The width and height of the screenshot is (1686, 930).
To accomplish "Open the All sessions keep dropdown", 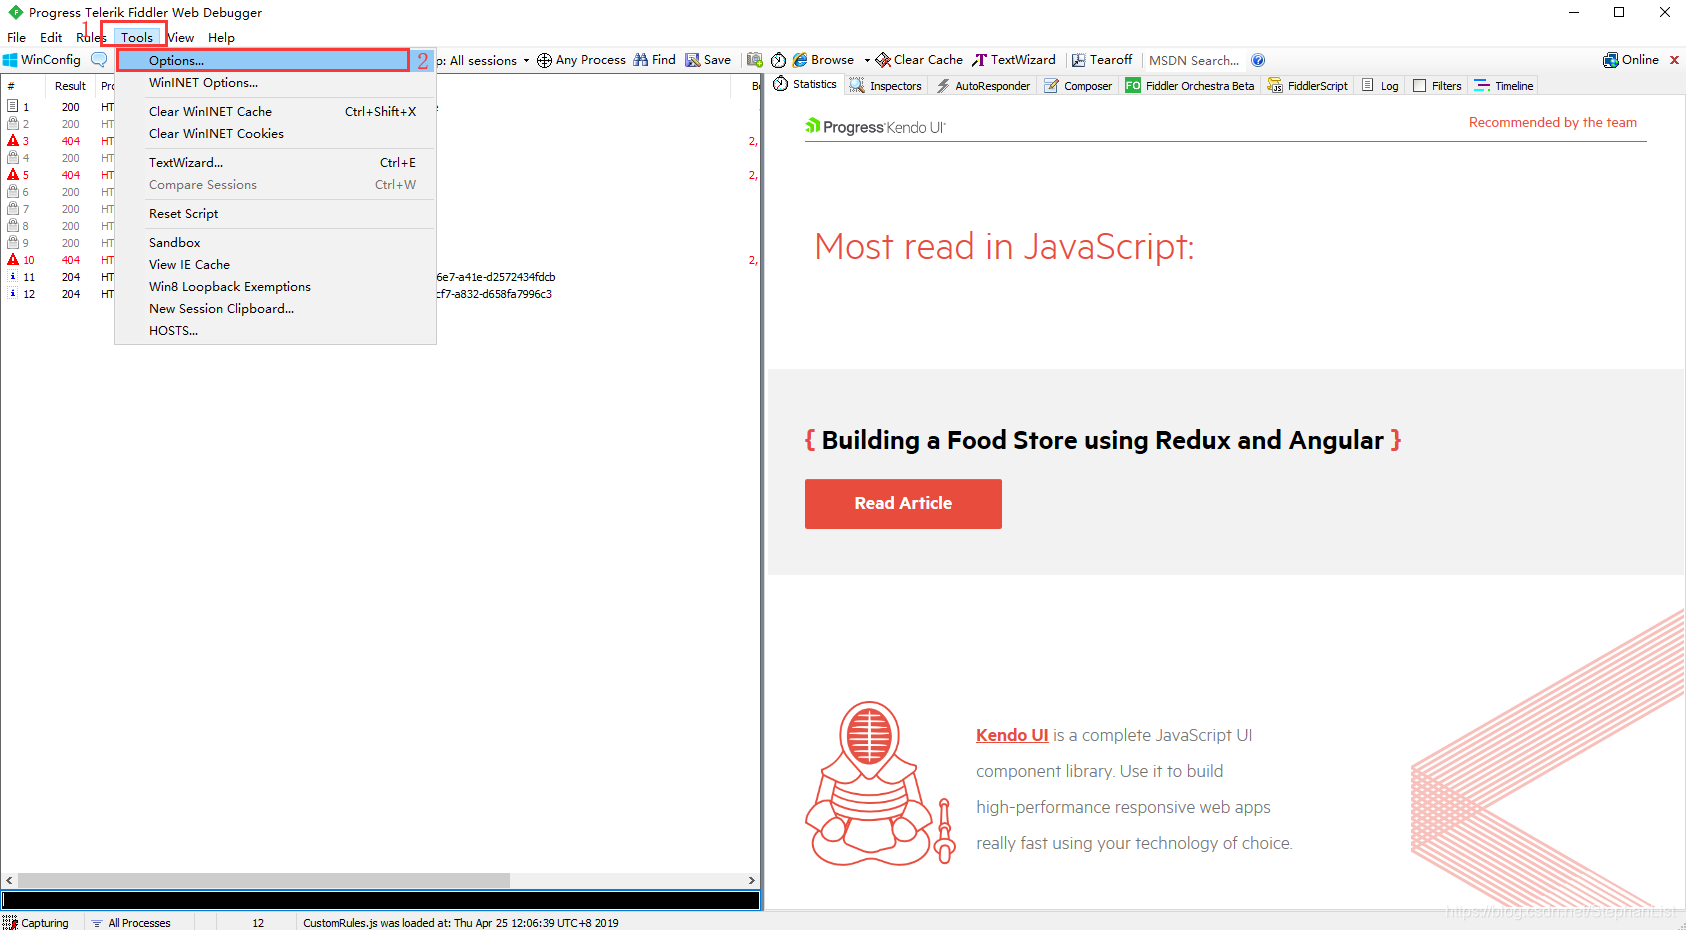I will (x=488, y=60).
